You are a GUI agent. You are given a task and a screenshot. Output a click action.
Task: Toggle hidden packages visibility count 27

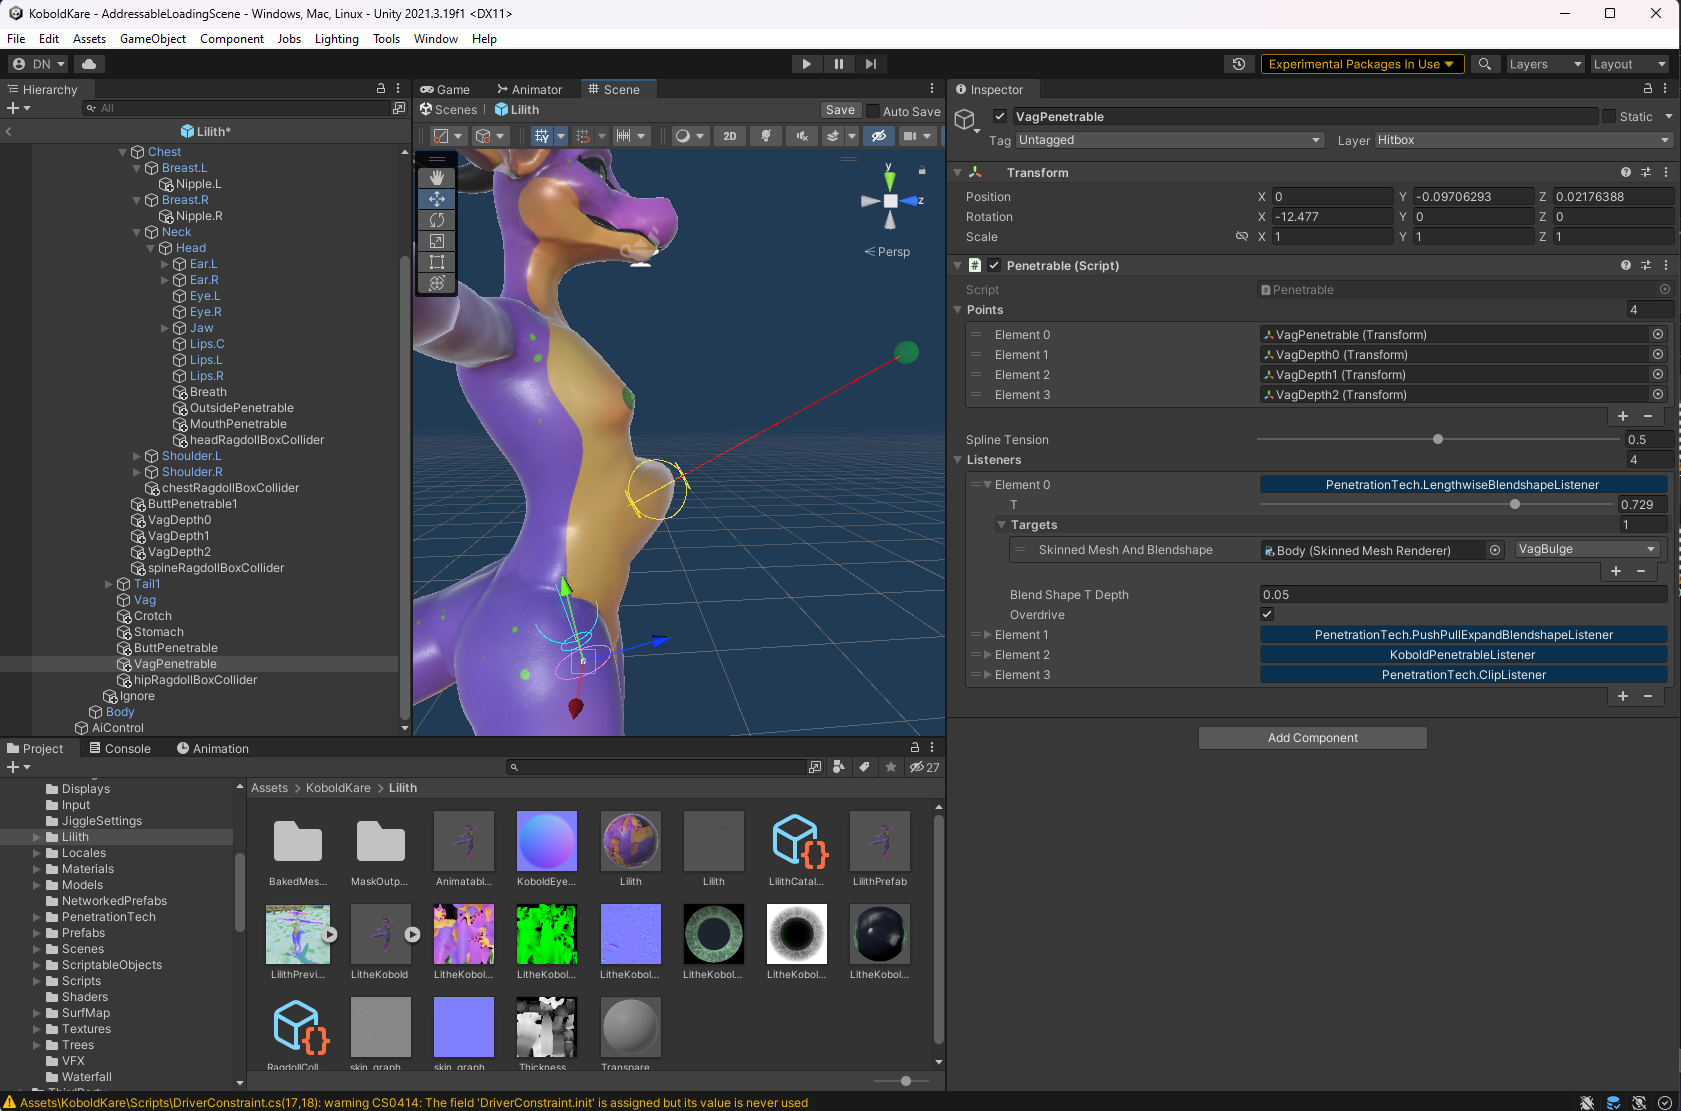924,767
